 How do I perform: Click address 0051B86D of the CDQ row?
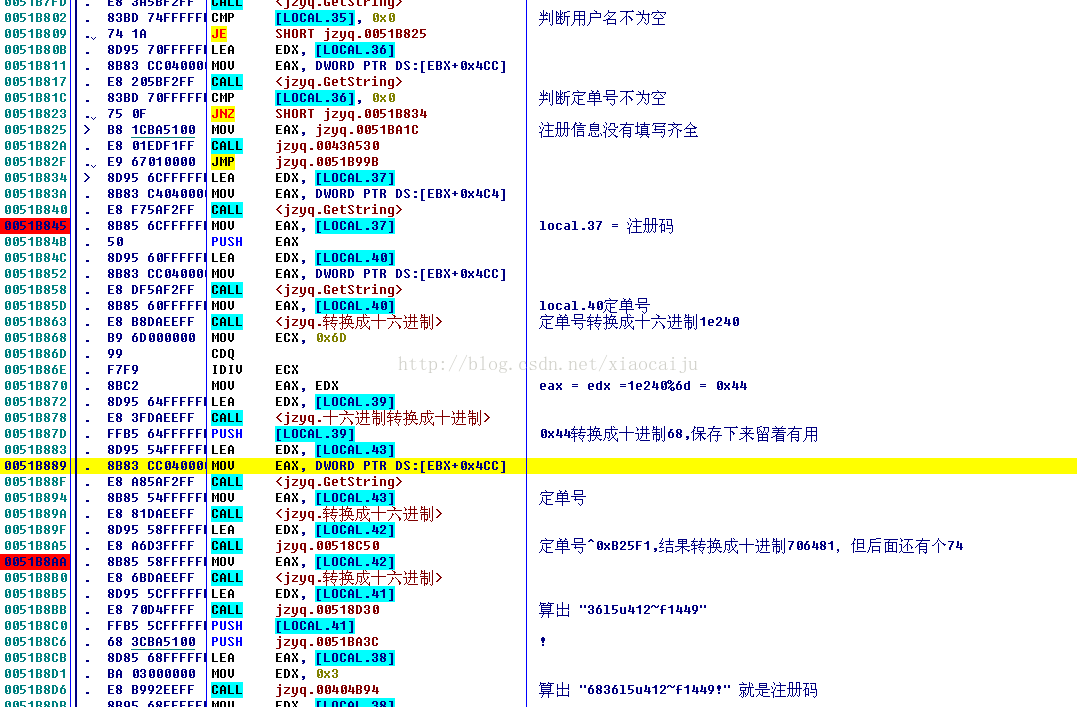tap(36, 353)
